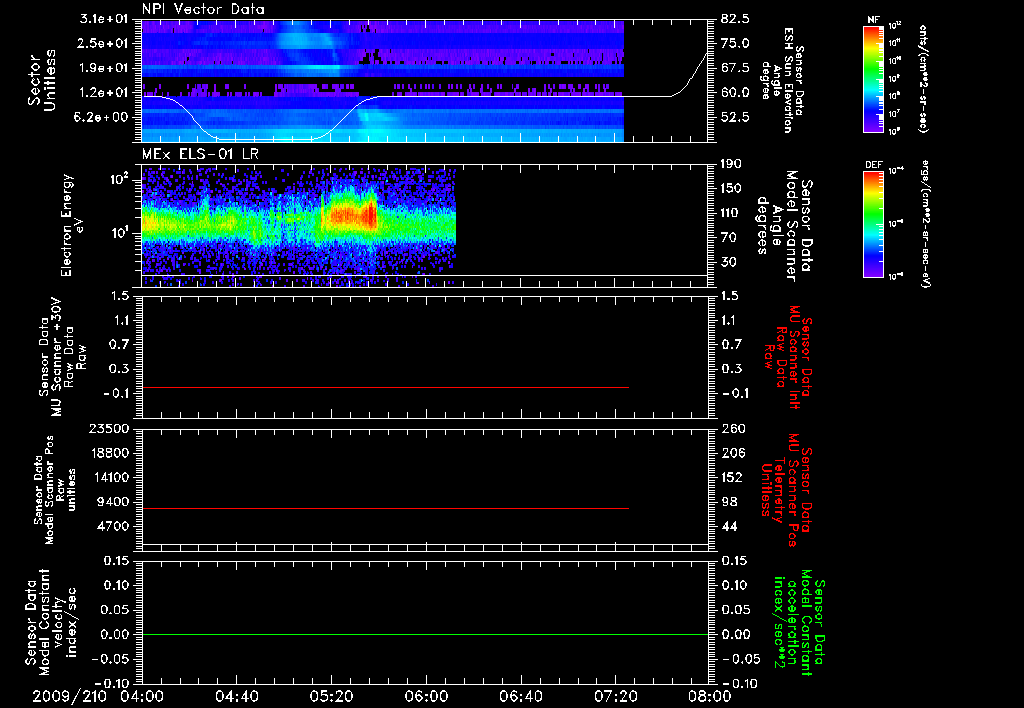Click the '152' telemetry tick value
Image resolution: width=1024 pixels, height=708 pixels.
(733, 477)
